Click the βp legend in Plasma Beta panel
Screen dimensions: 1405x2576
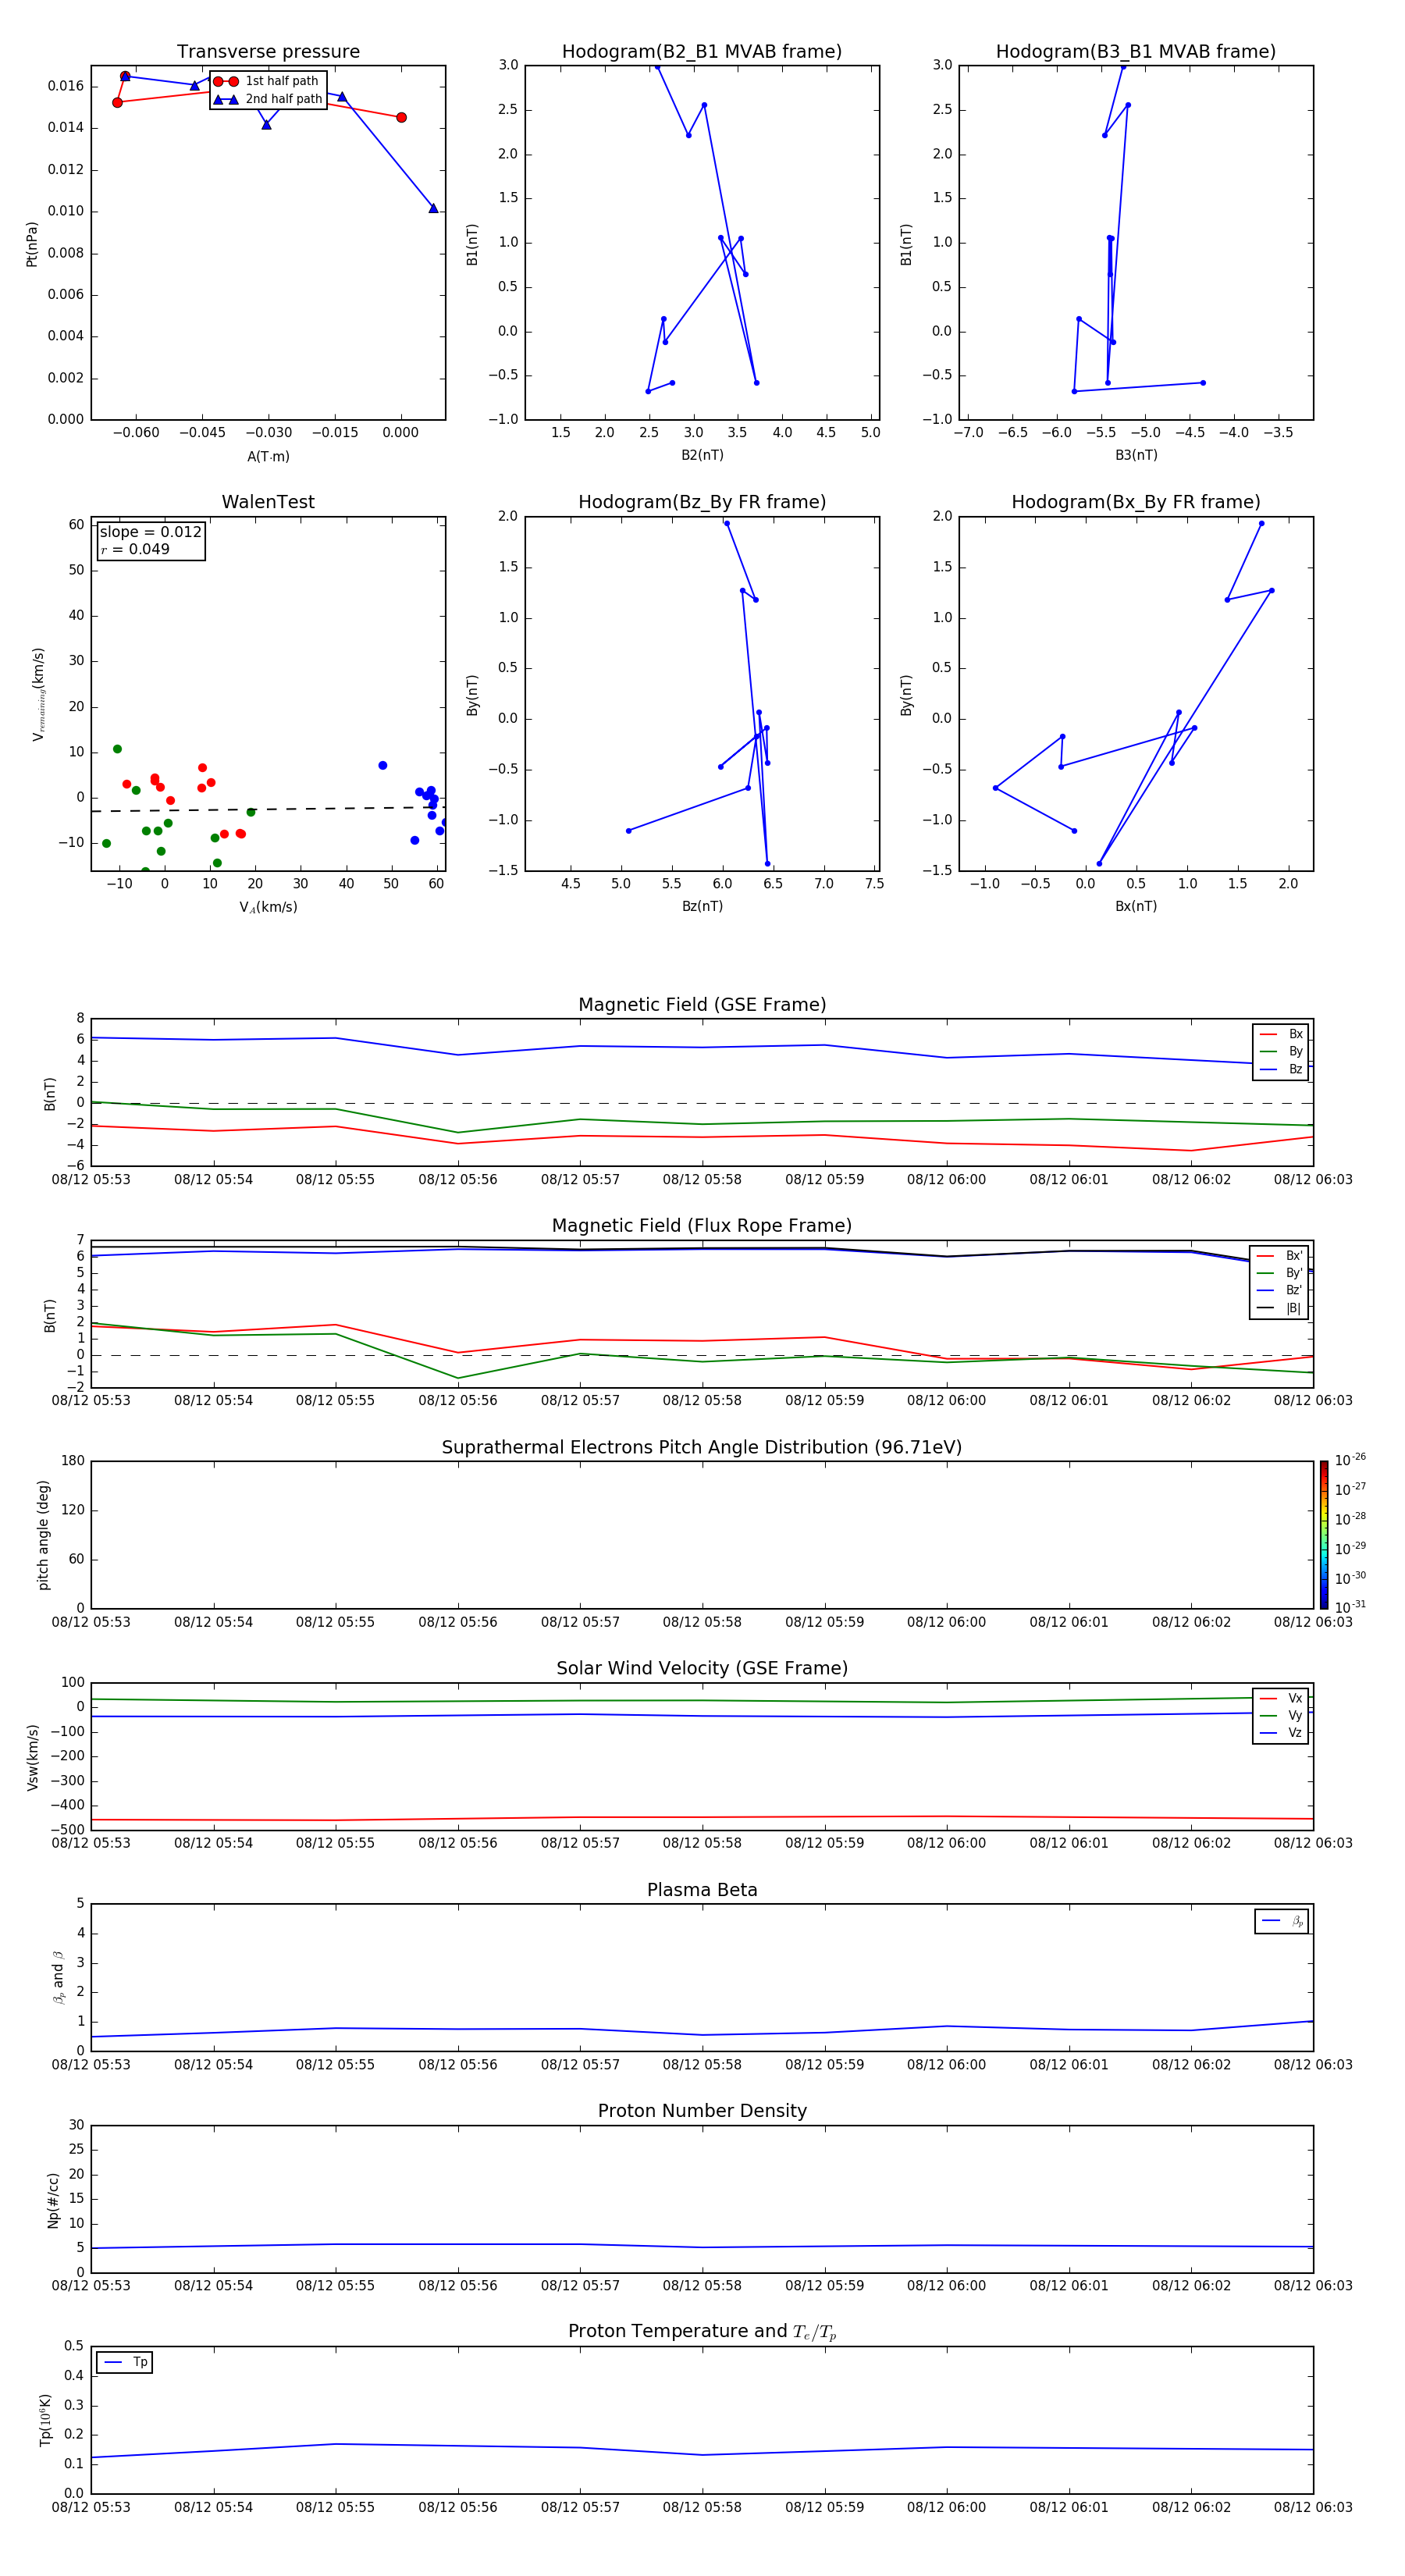[x=1282, y=1921]
